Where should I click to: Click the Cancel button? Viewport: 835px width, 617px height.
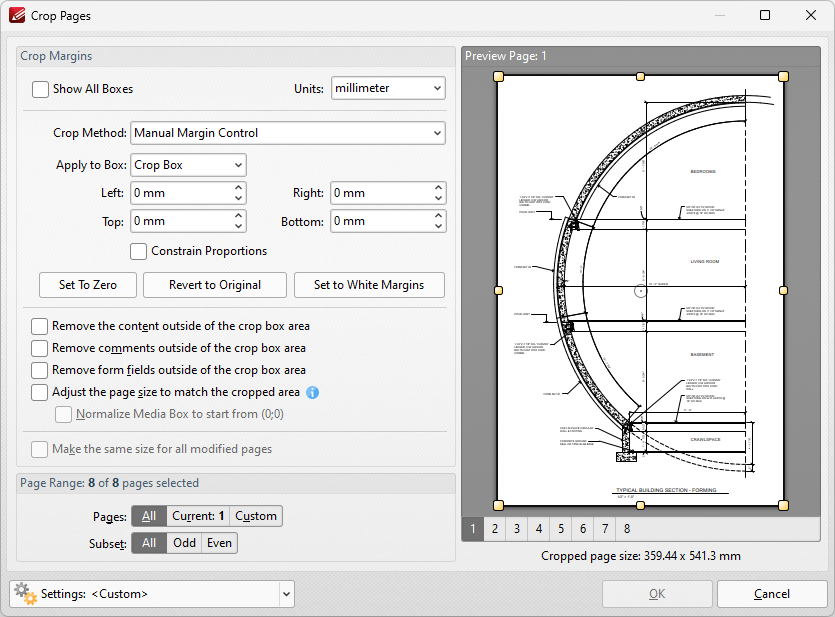[x=772, y=594]
